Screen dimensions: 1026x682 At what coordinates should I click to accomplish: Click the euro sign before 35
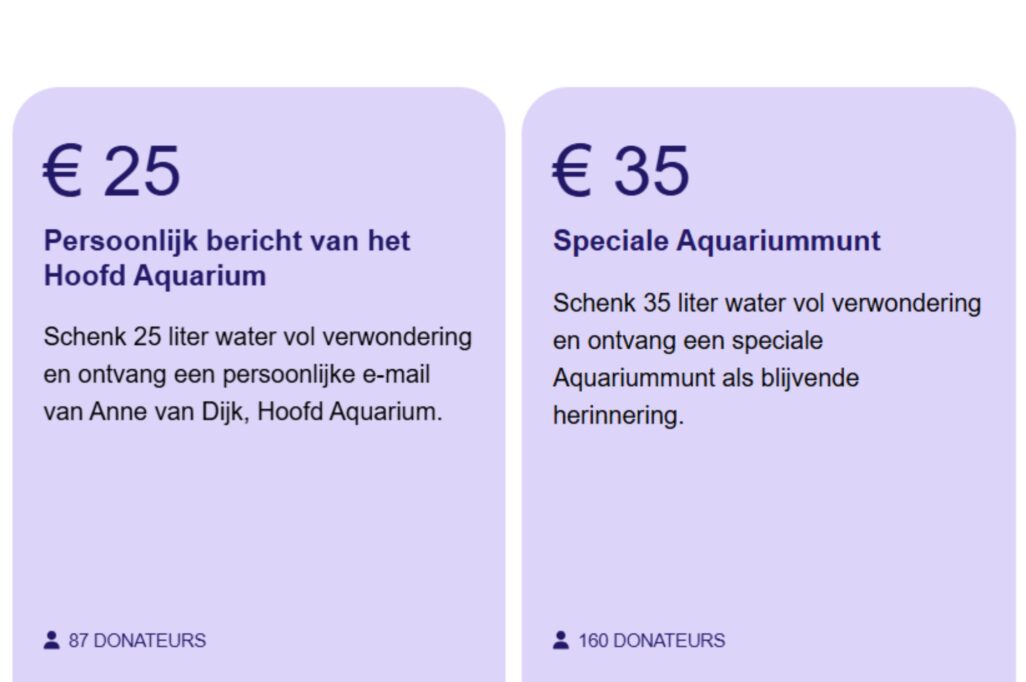(x=572, y=170)
